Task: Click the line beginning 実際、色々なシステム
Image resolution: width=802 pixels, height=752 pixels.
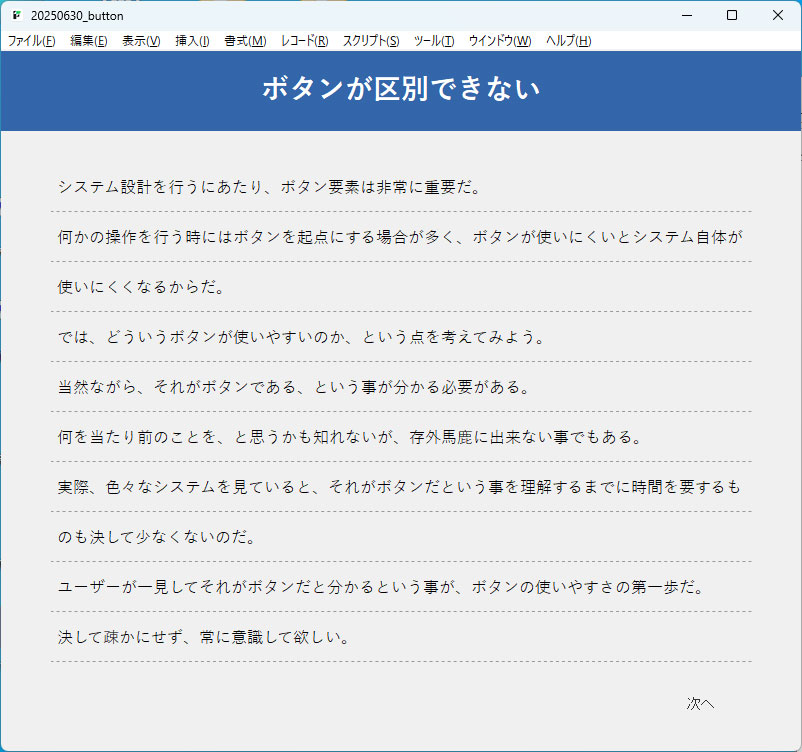Action: [x=399, y=487]
